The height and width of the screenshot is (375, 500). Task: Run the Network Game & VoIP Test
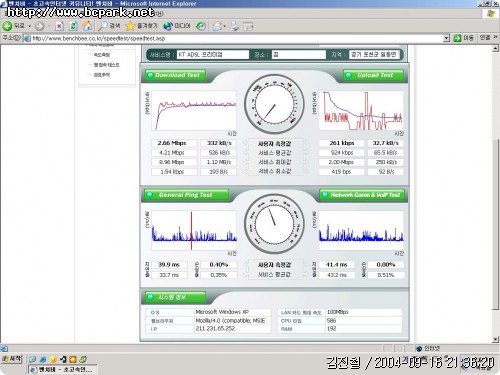point(362,195)
